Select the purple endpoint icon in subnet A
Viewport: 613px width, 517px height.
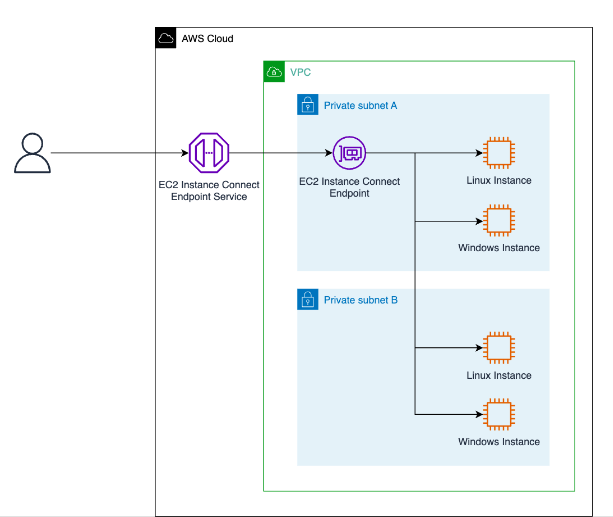tap(350, 153)
